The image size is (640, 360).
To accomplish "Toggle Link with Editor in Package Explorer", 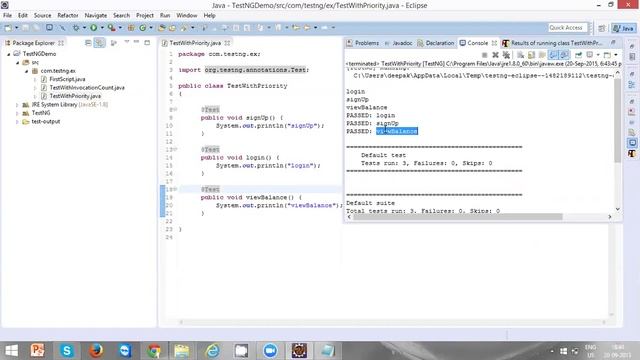I will (x=99, y=43).
